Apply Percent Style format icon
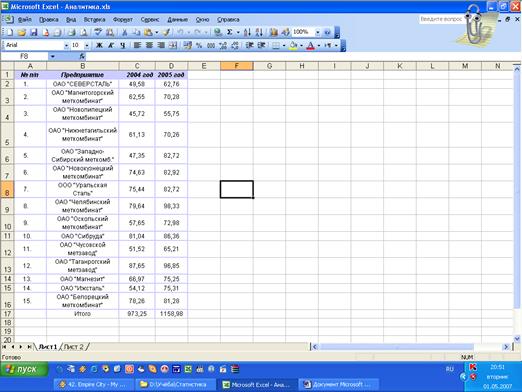 [199, 45]
